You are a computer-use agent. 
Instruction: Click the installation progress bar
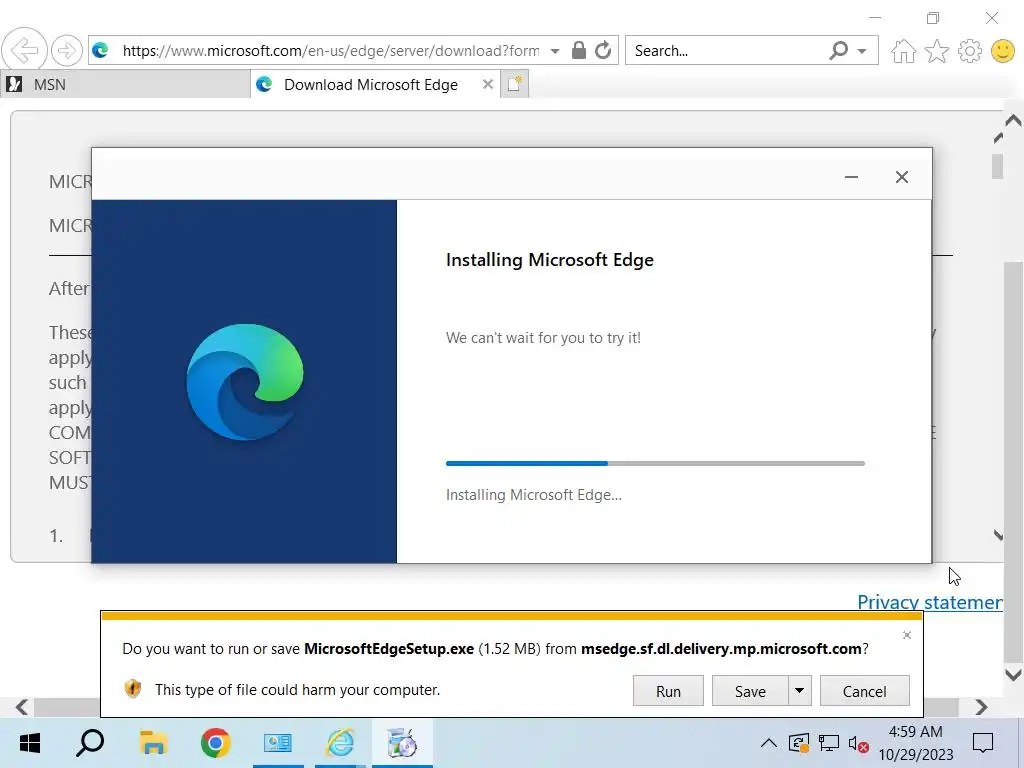655,463
